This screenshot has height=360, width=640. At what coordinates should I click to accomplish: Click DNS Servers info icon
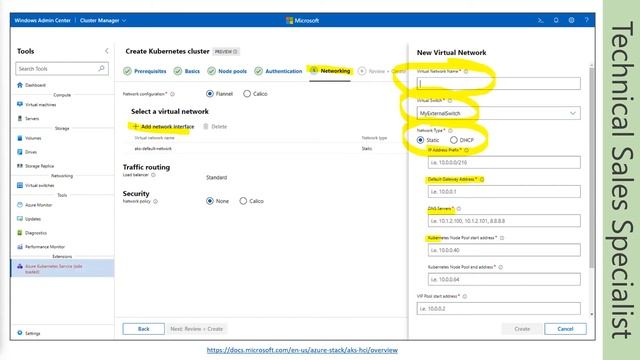459,209
